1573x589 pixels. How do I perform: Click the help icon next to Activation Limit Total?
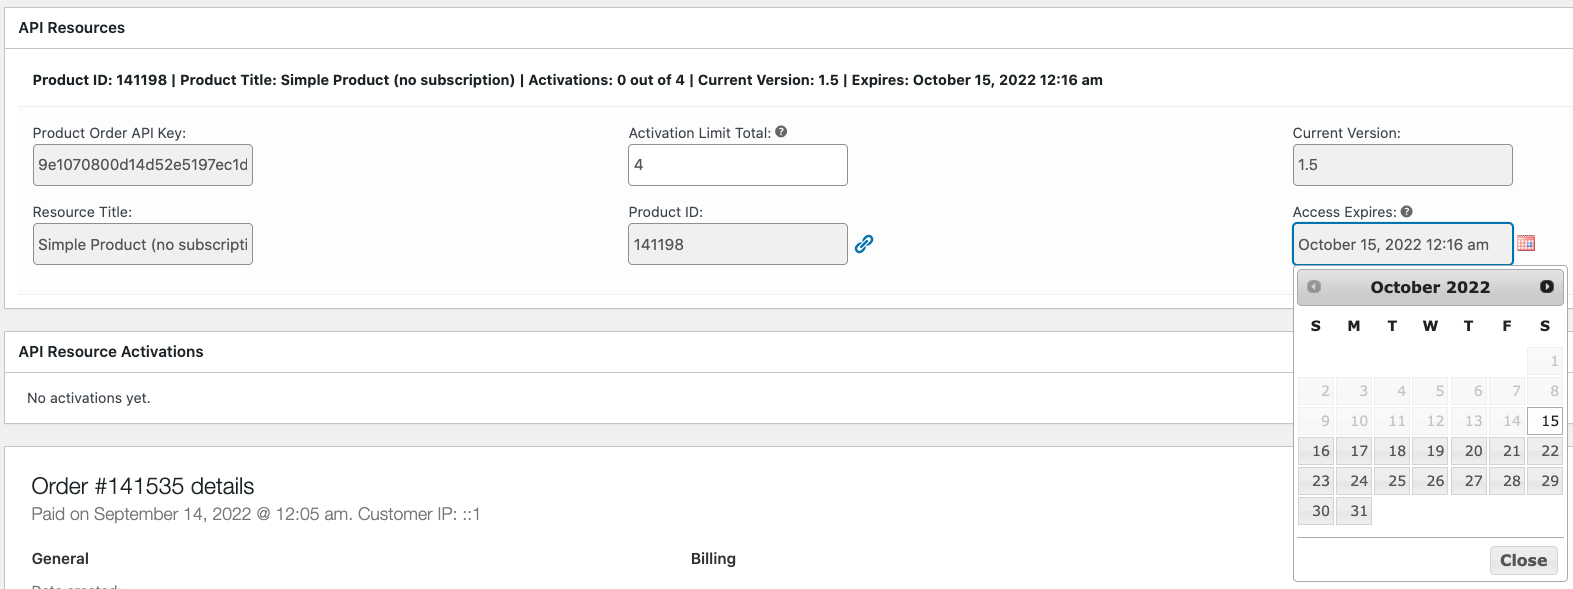pyautogui.click(x=781, y=130)
